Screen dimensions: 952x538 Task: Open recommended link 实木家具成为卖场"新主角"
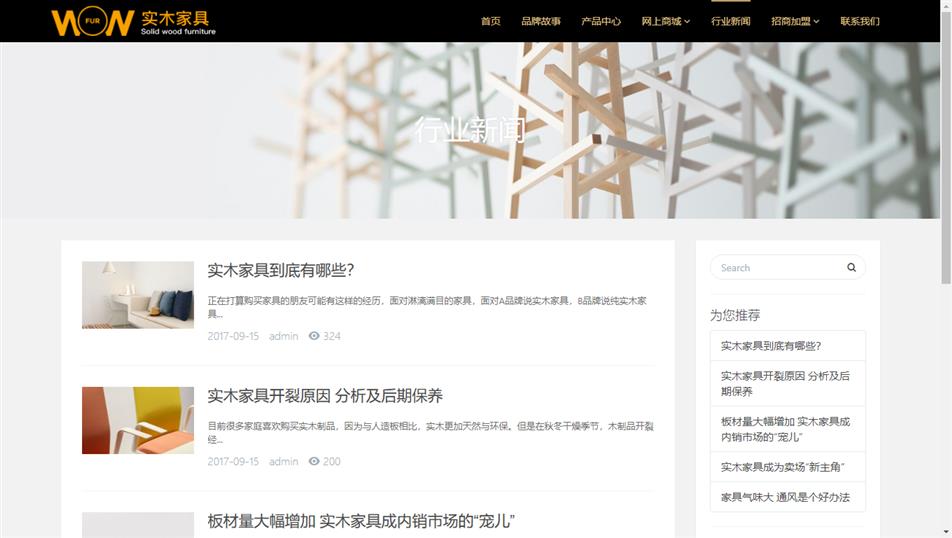[783, 467]
